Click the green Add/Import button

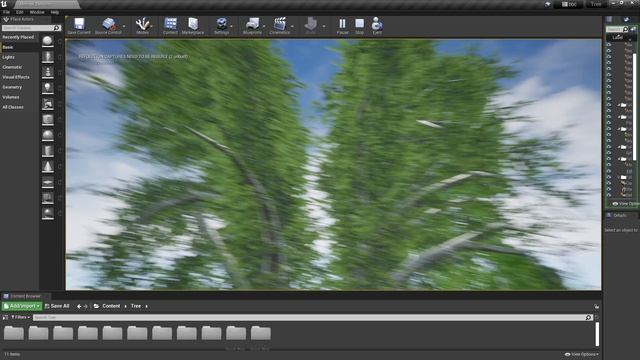click(x=22, y=306)
